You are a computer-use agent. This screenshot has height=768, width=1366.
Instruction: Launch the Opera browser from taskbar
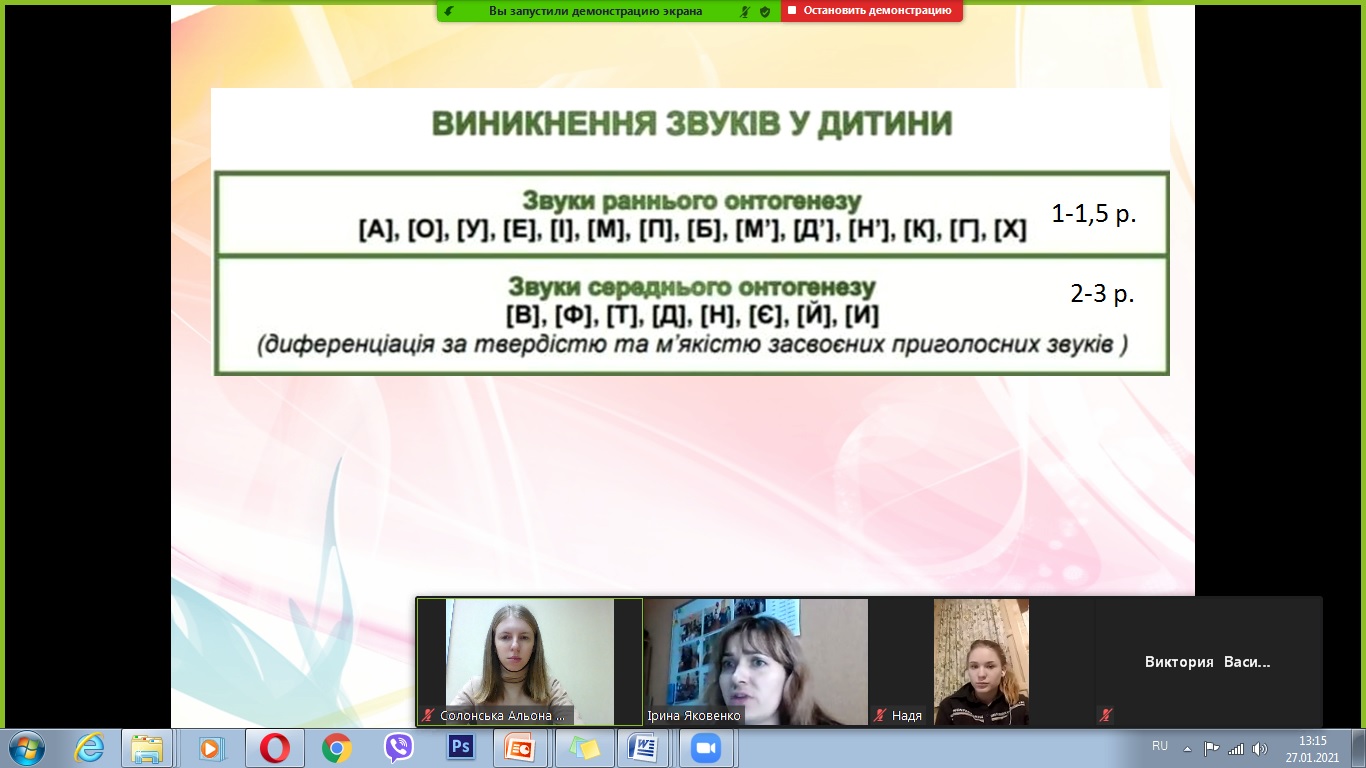tap(275, 748)
